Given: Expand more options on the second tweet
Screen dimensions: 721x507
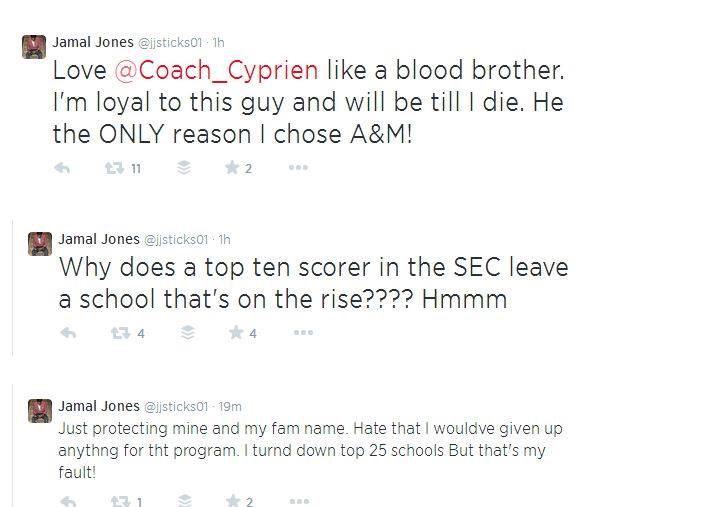Looking at the screenshot, I should (x=303, y=333).
